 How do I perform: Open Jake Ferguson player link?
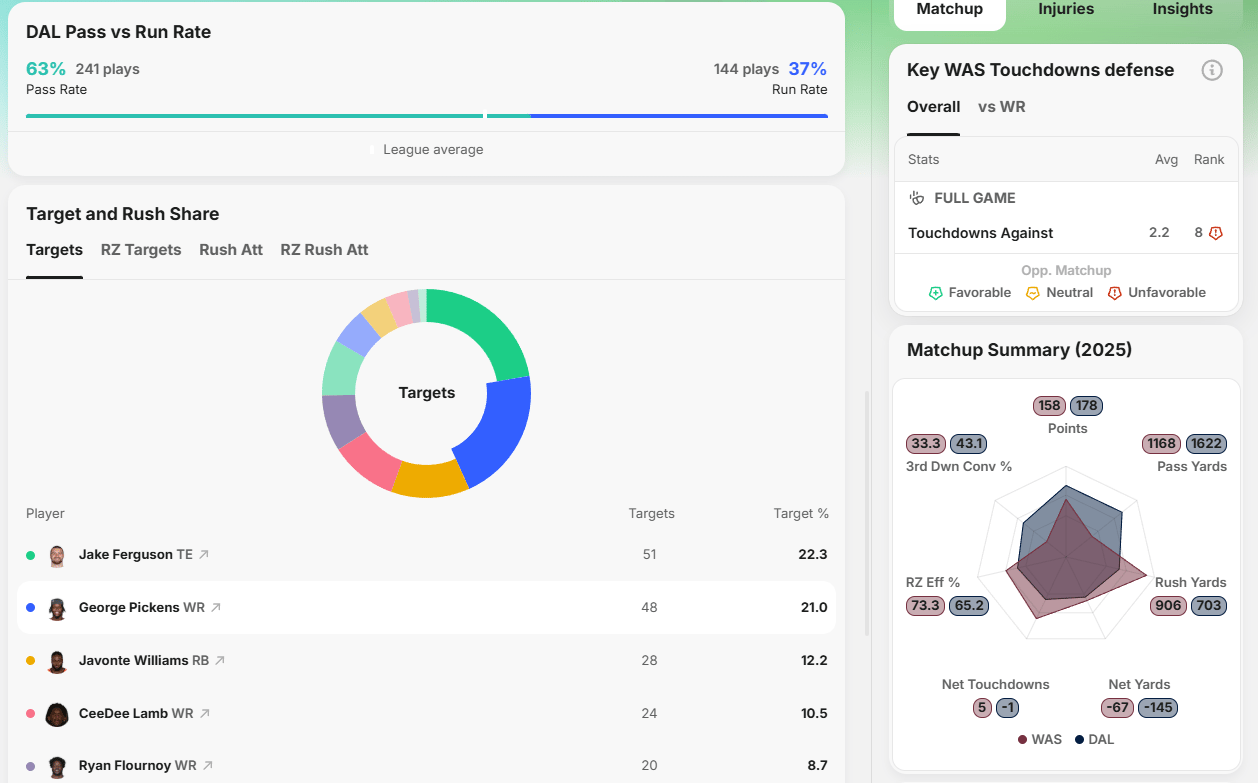pyautogui.click(x=126, y=554)
